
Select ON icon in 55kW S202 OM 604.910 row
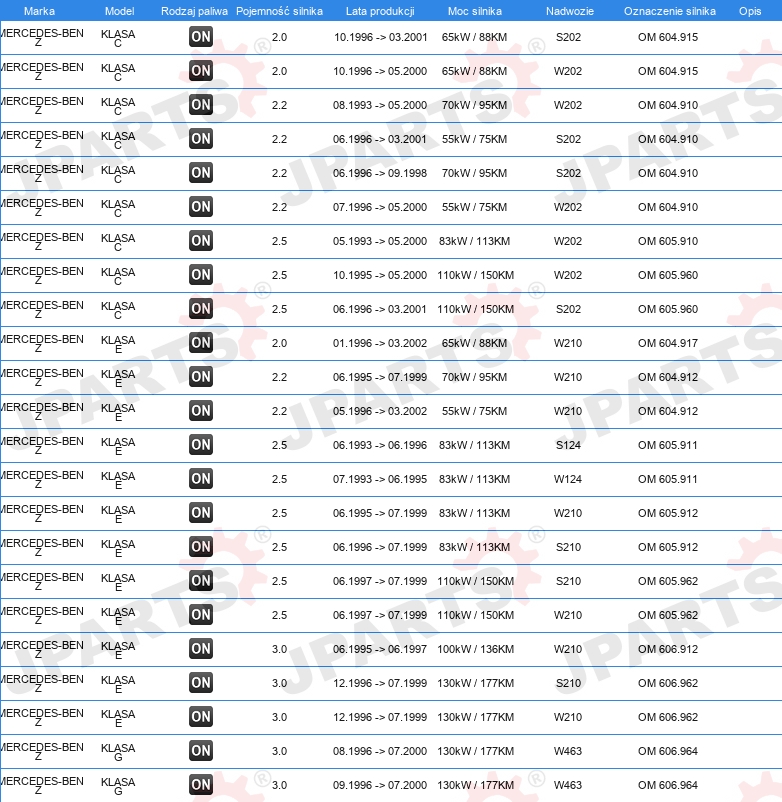point(200,139)
